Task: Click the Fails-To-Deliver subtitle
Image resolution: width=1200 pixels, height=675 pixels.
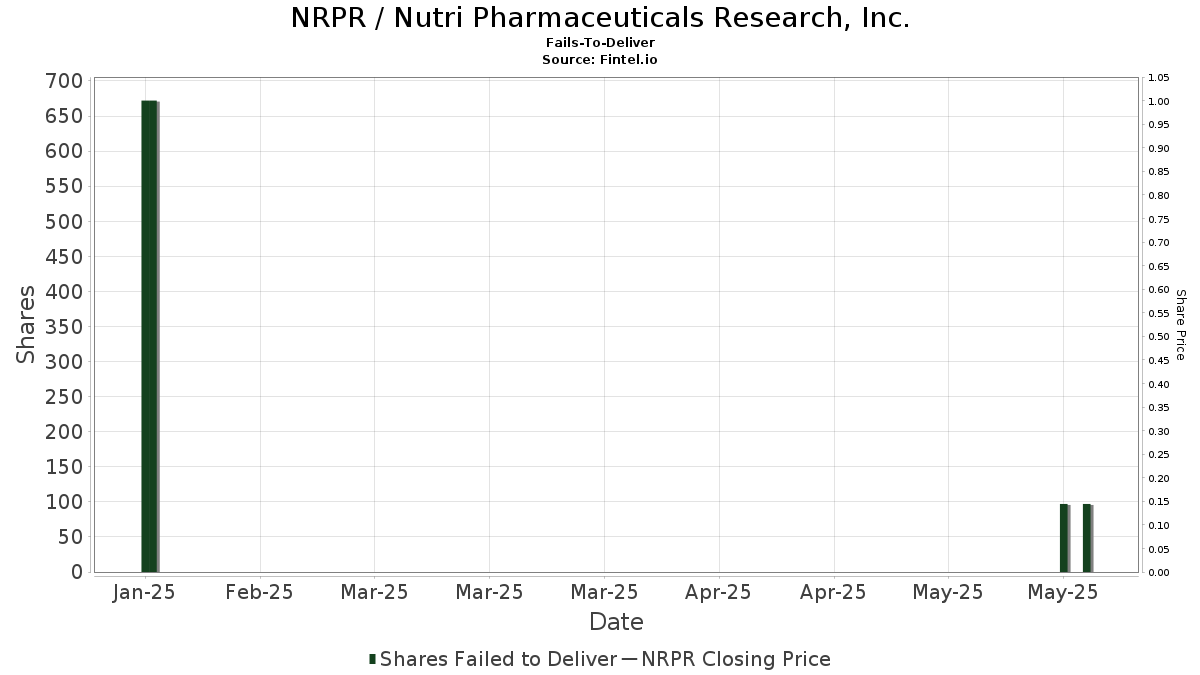Action: pyautogui.click(x=600, y=44)
